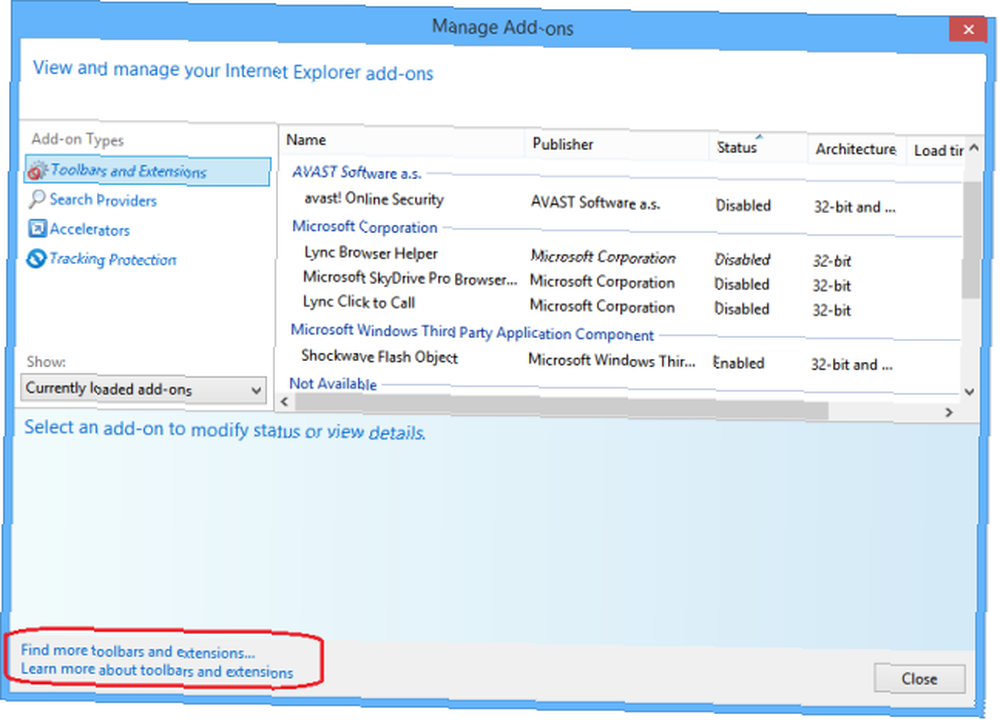Click the Tracking Protection icon
Viewport: 1000px width, 720px height.
pyautogui.click(x=36, y=258)
